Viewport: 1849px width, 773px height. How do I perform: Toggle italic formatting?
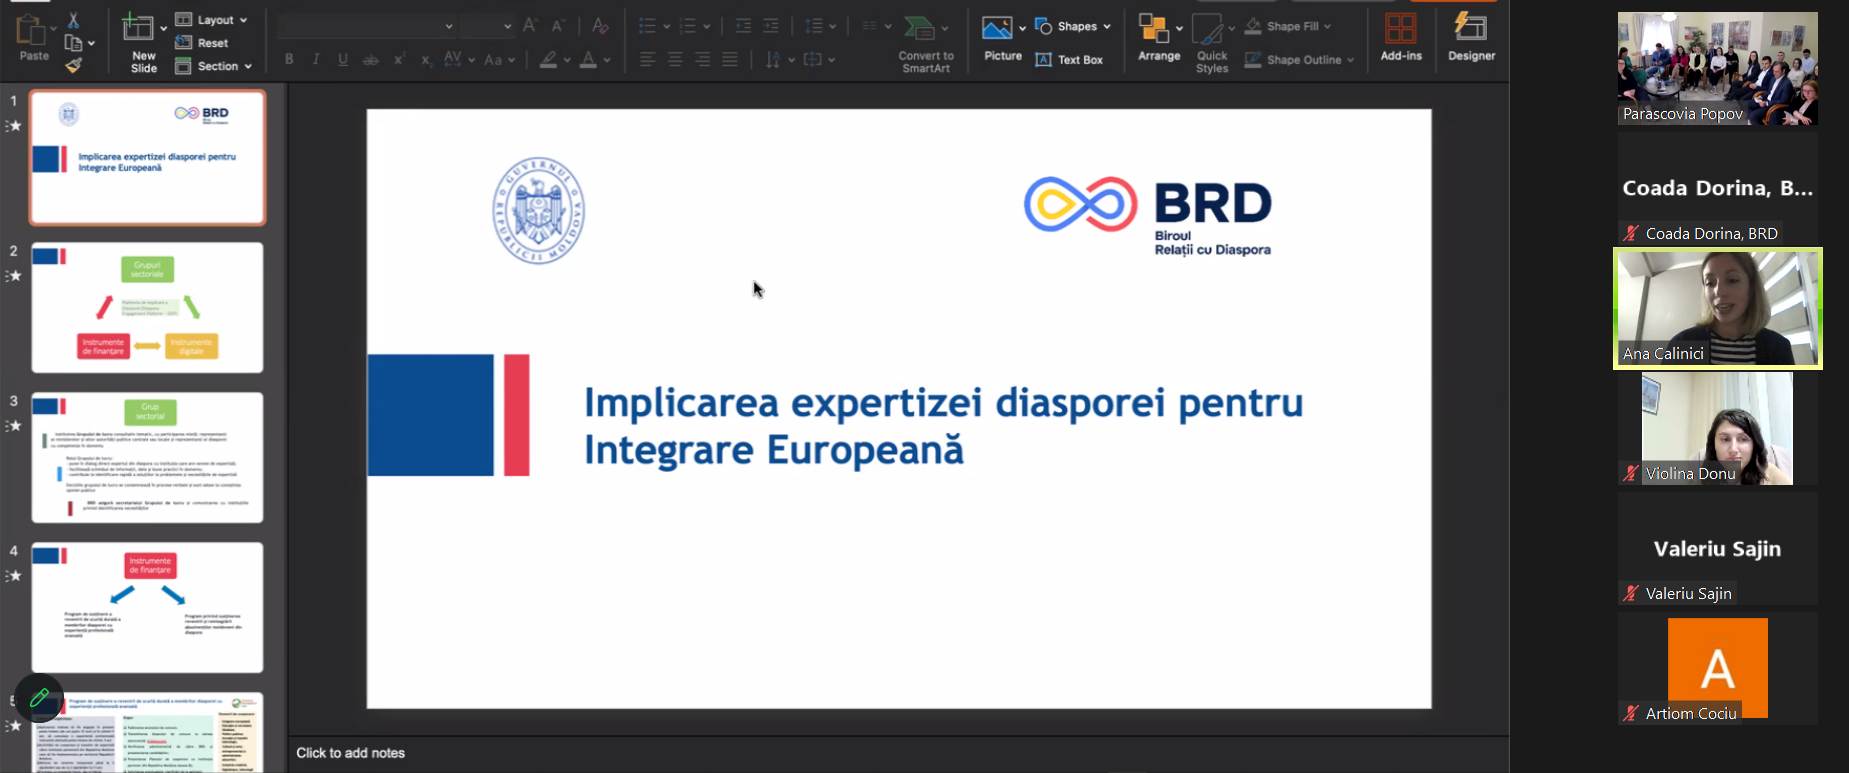[x=316, y=60]
